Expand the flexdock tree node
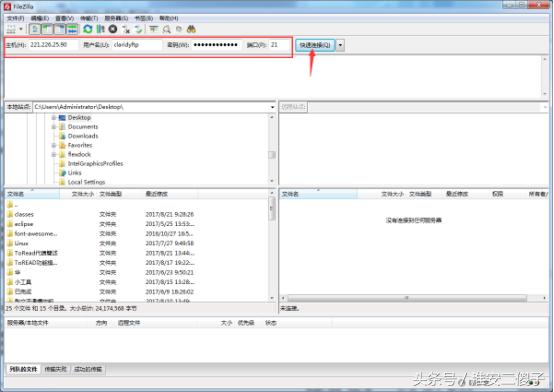The height and width of the screenshot is (392, 554). pos(54,154)
